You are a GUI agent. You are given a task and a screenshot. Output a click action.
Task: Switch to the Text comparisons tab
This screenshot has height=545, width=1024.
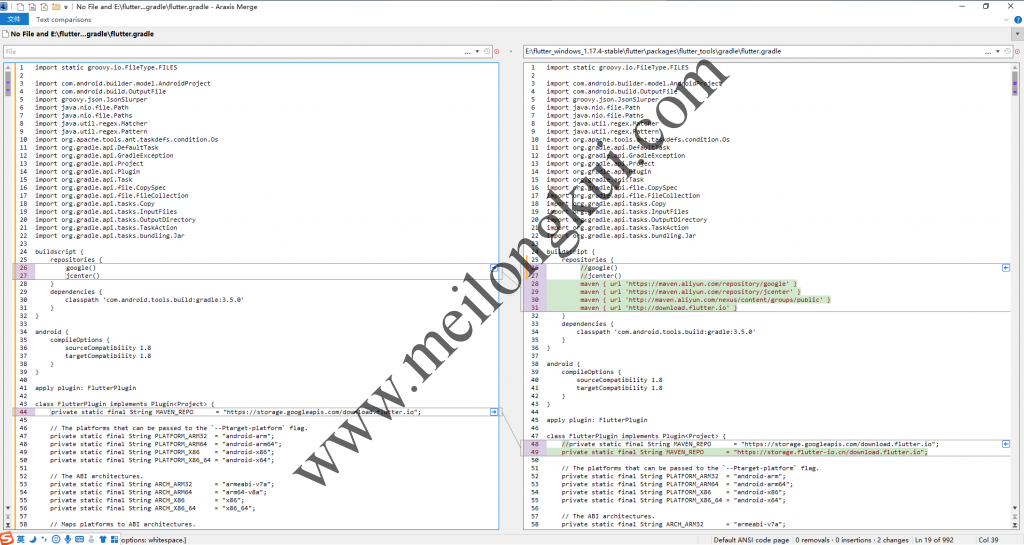[x=63, y=19]
